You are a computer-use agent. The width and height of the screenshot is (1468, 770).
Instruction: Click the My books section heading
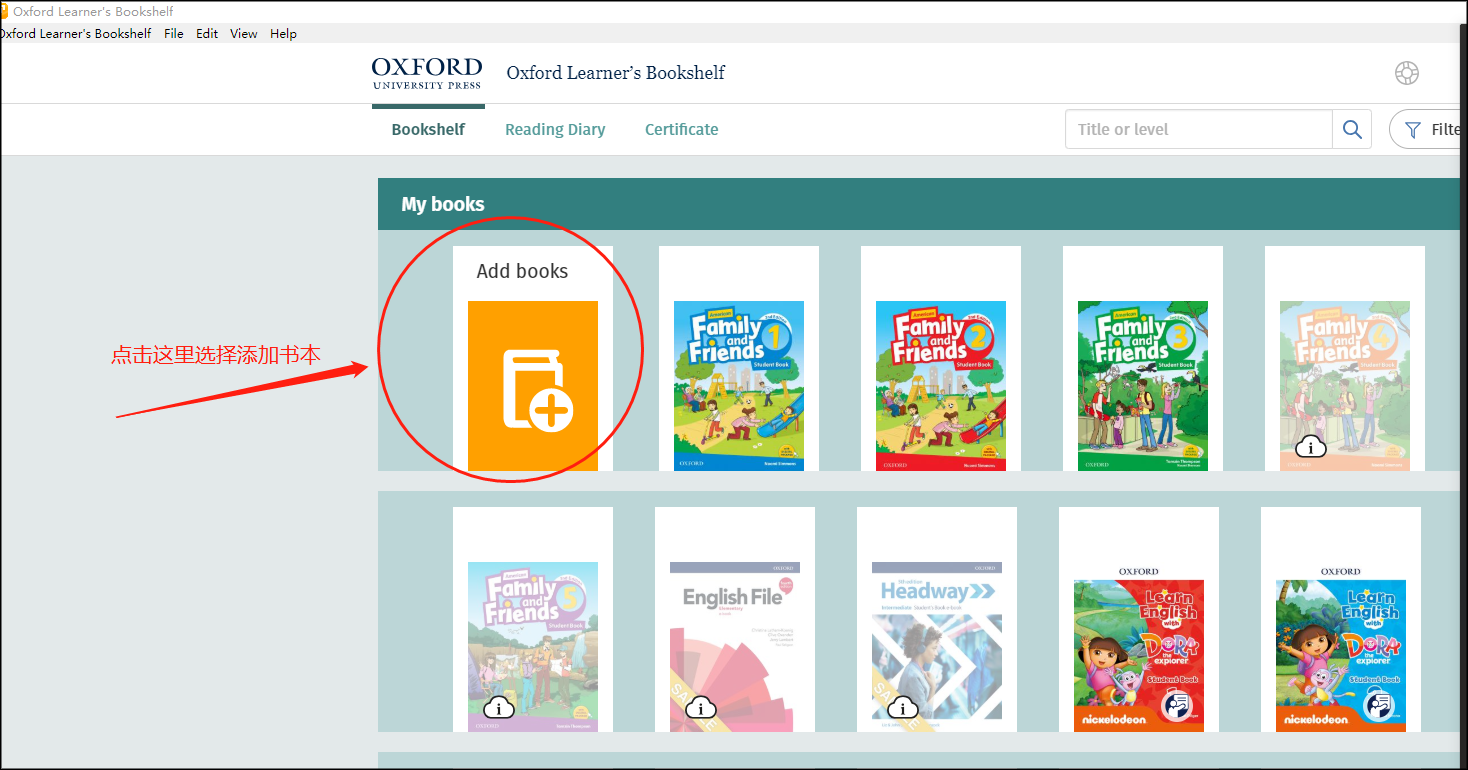pos(443,204)
